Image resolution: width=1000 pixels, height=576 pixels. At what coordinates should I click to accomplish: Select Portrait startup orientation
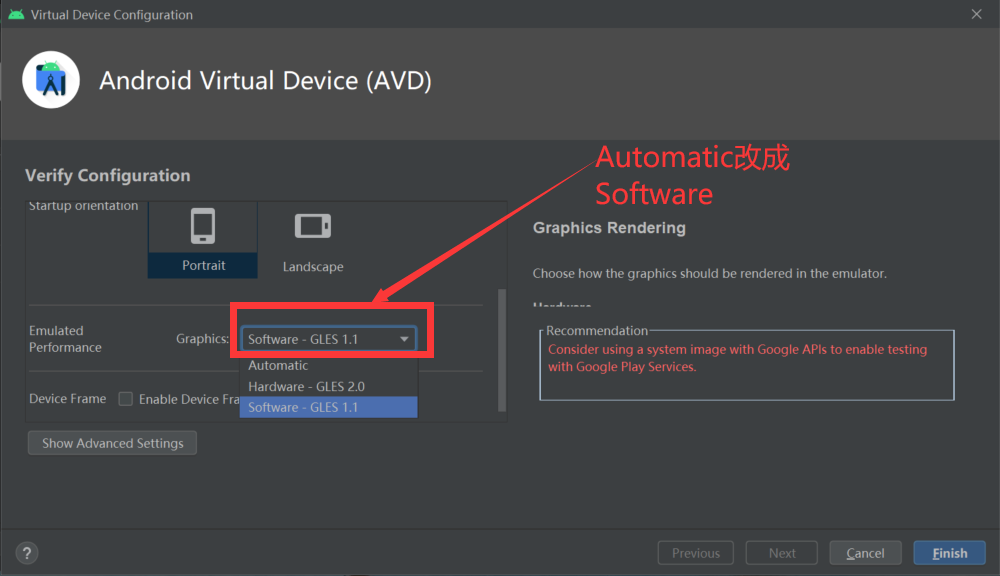point(203,240)
